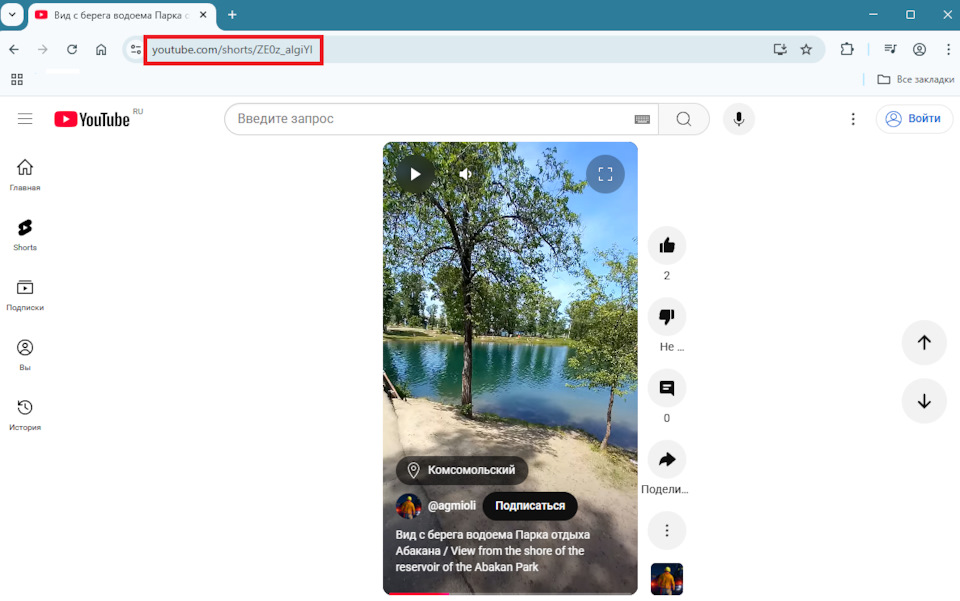Open the three-dot options beside the video
This screenshot has width=960, height=601.
[667, 531]
